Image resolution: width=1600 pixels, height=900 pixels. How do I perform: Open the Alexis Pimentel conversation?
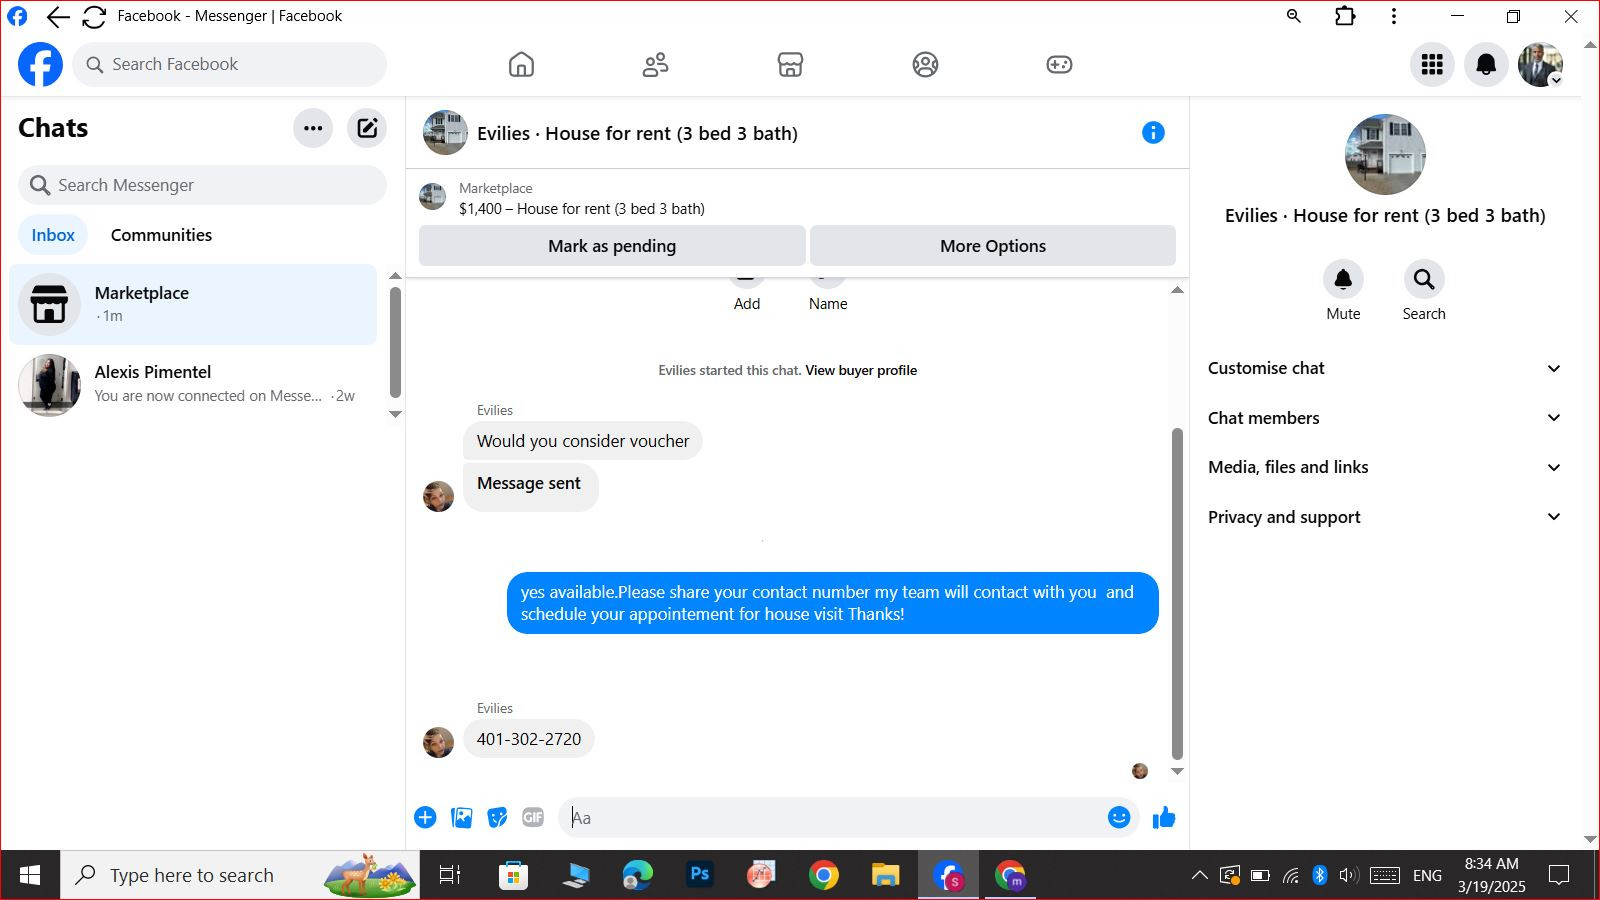(x=193, y=384)
